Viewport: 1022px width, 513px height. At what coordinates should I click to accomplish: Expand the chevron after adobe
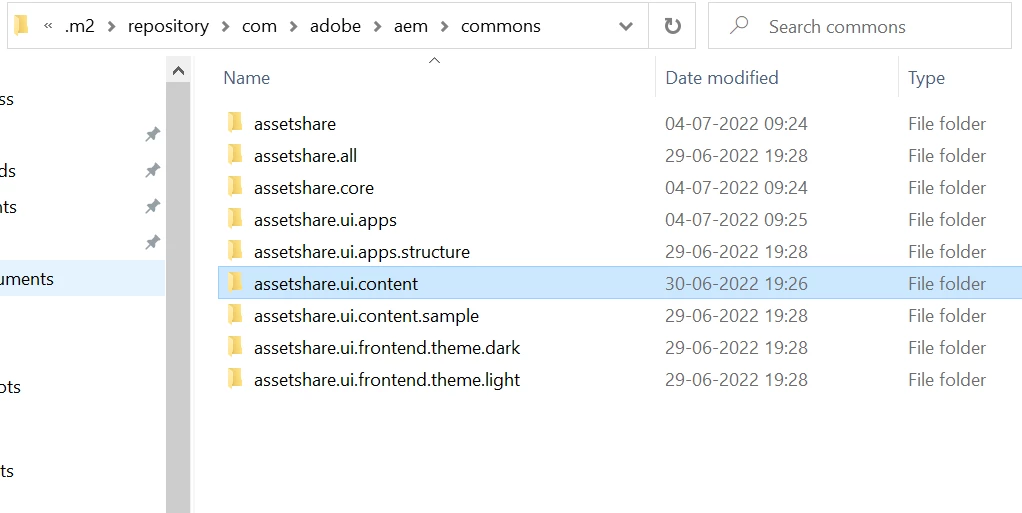tap(377, 27)
